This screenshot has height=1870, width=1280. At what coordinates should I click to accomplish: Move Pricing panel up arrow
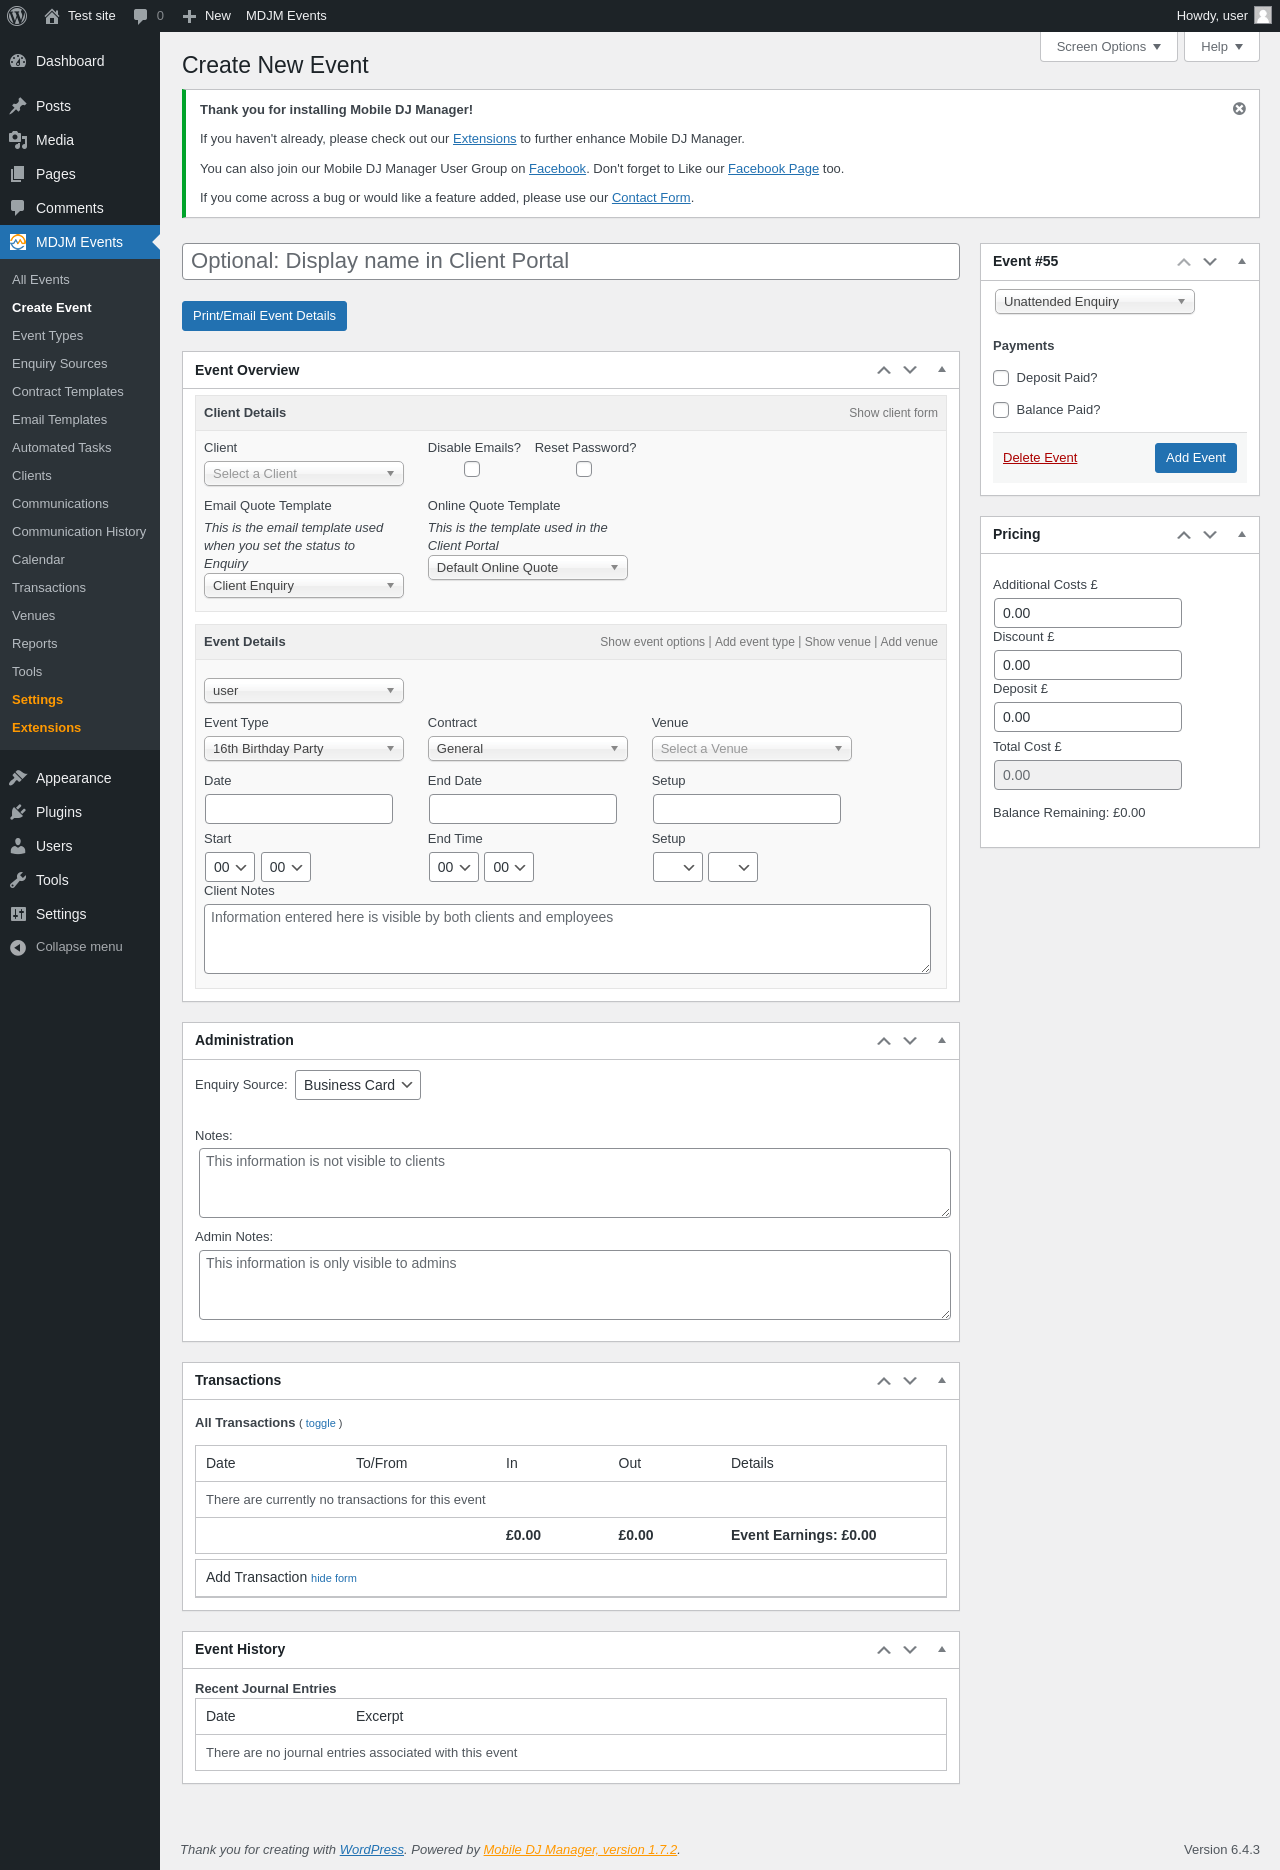(x=1184, y=535)
